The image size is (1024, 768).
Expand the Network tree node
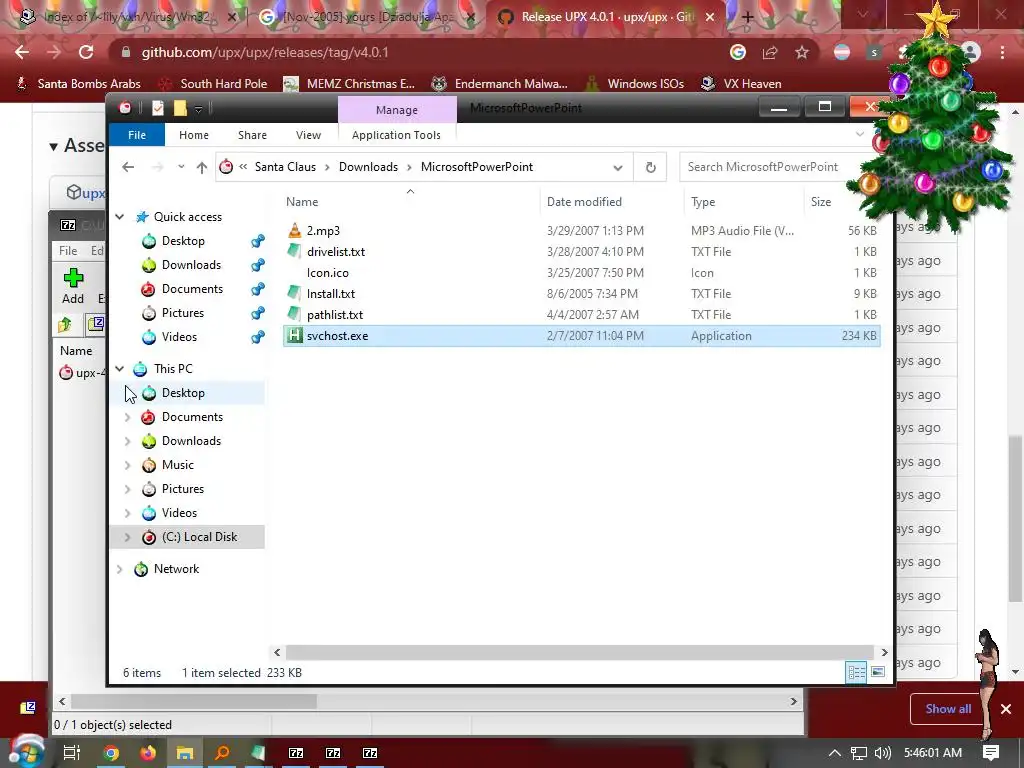(x=120, y=569)
